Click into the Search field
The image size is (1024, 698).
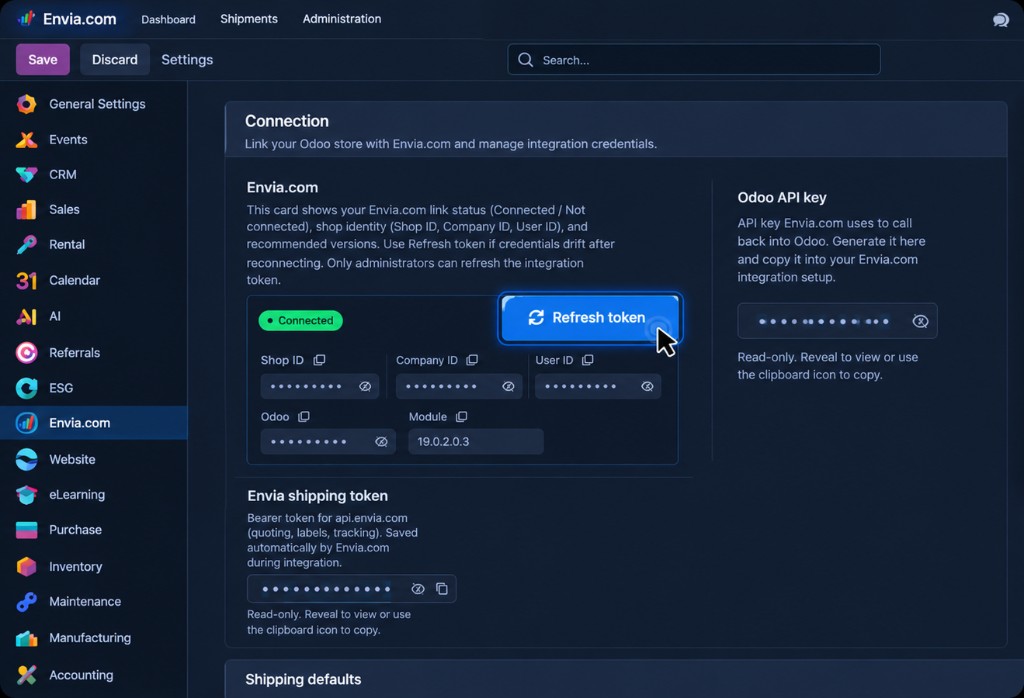tap(694, 59)
